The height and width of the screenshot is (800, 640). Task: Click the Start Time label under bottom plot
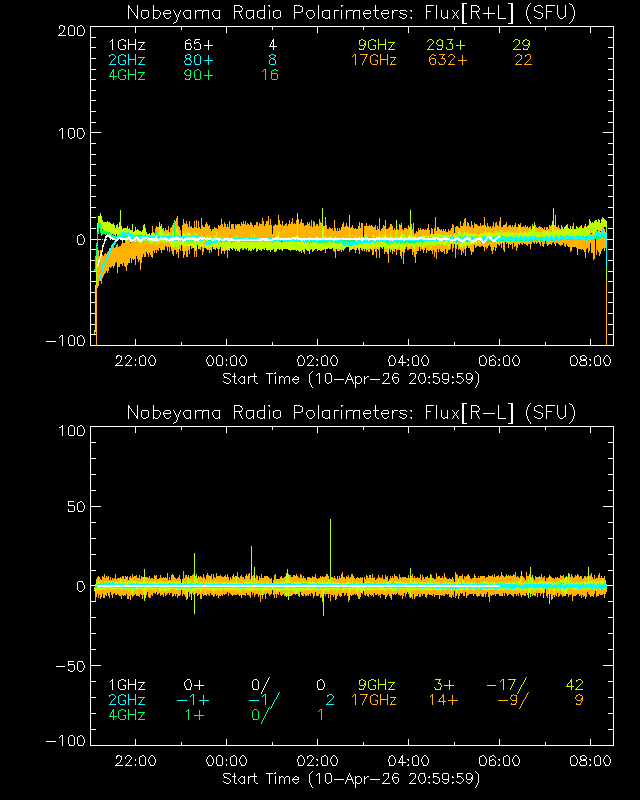pos(351,778)
